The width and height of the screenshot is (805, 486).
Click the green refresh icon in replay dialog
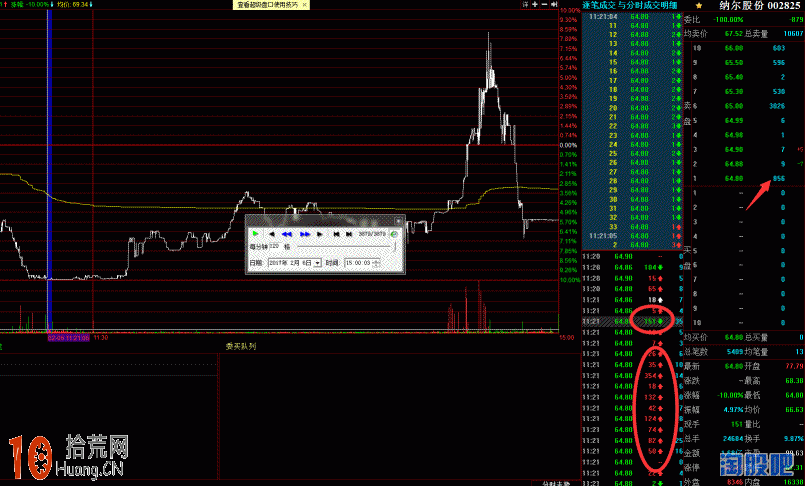(394, 234)
